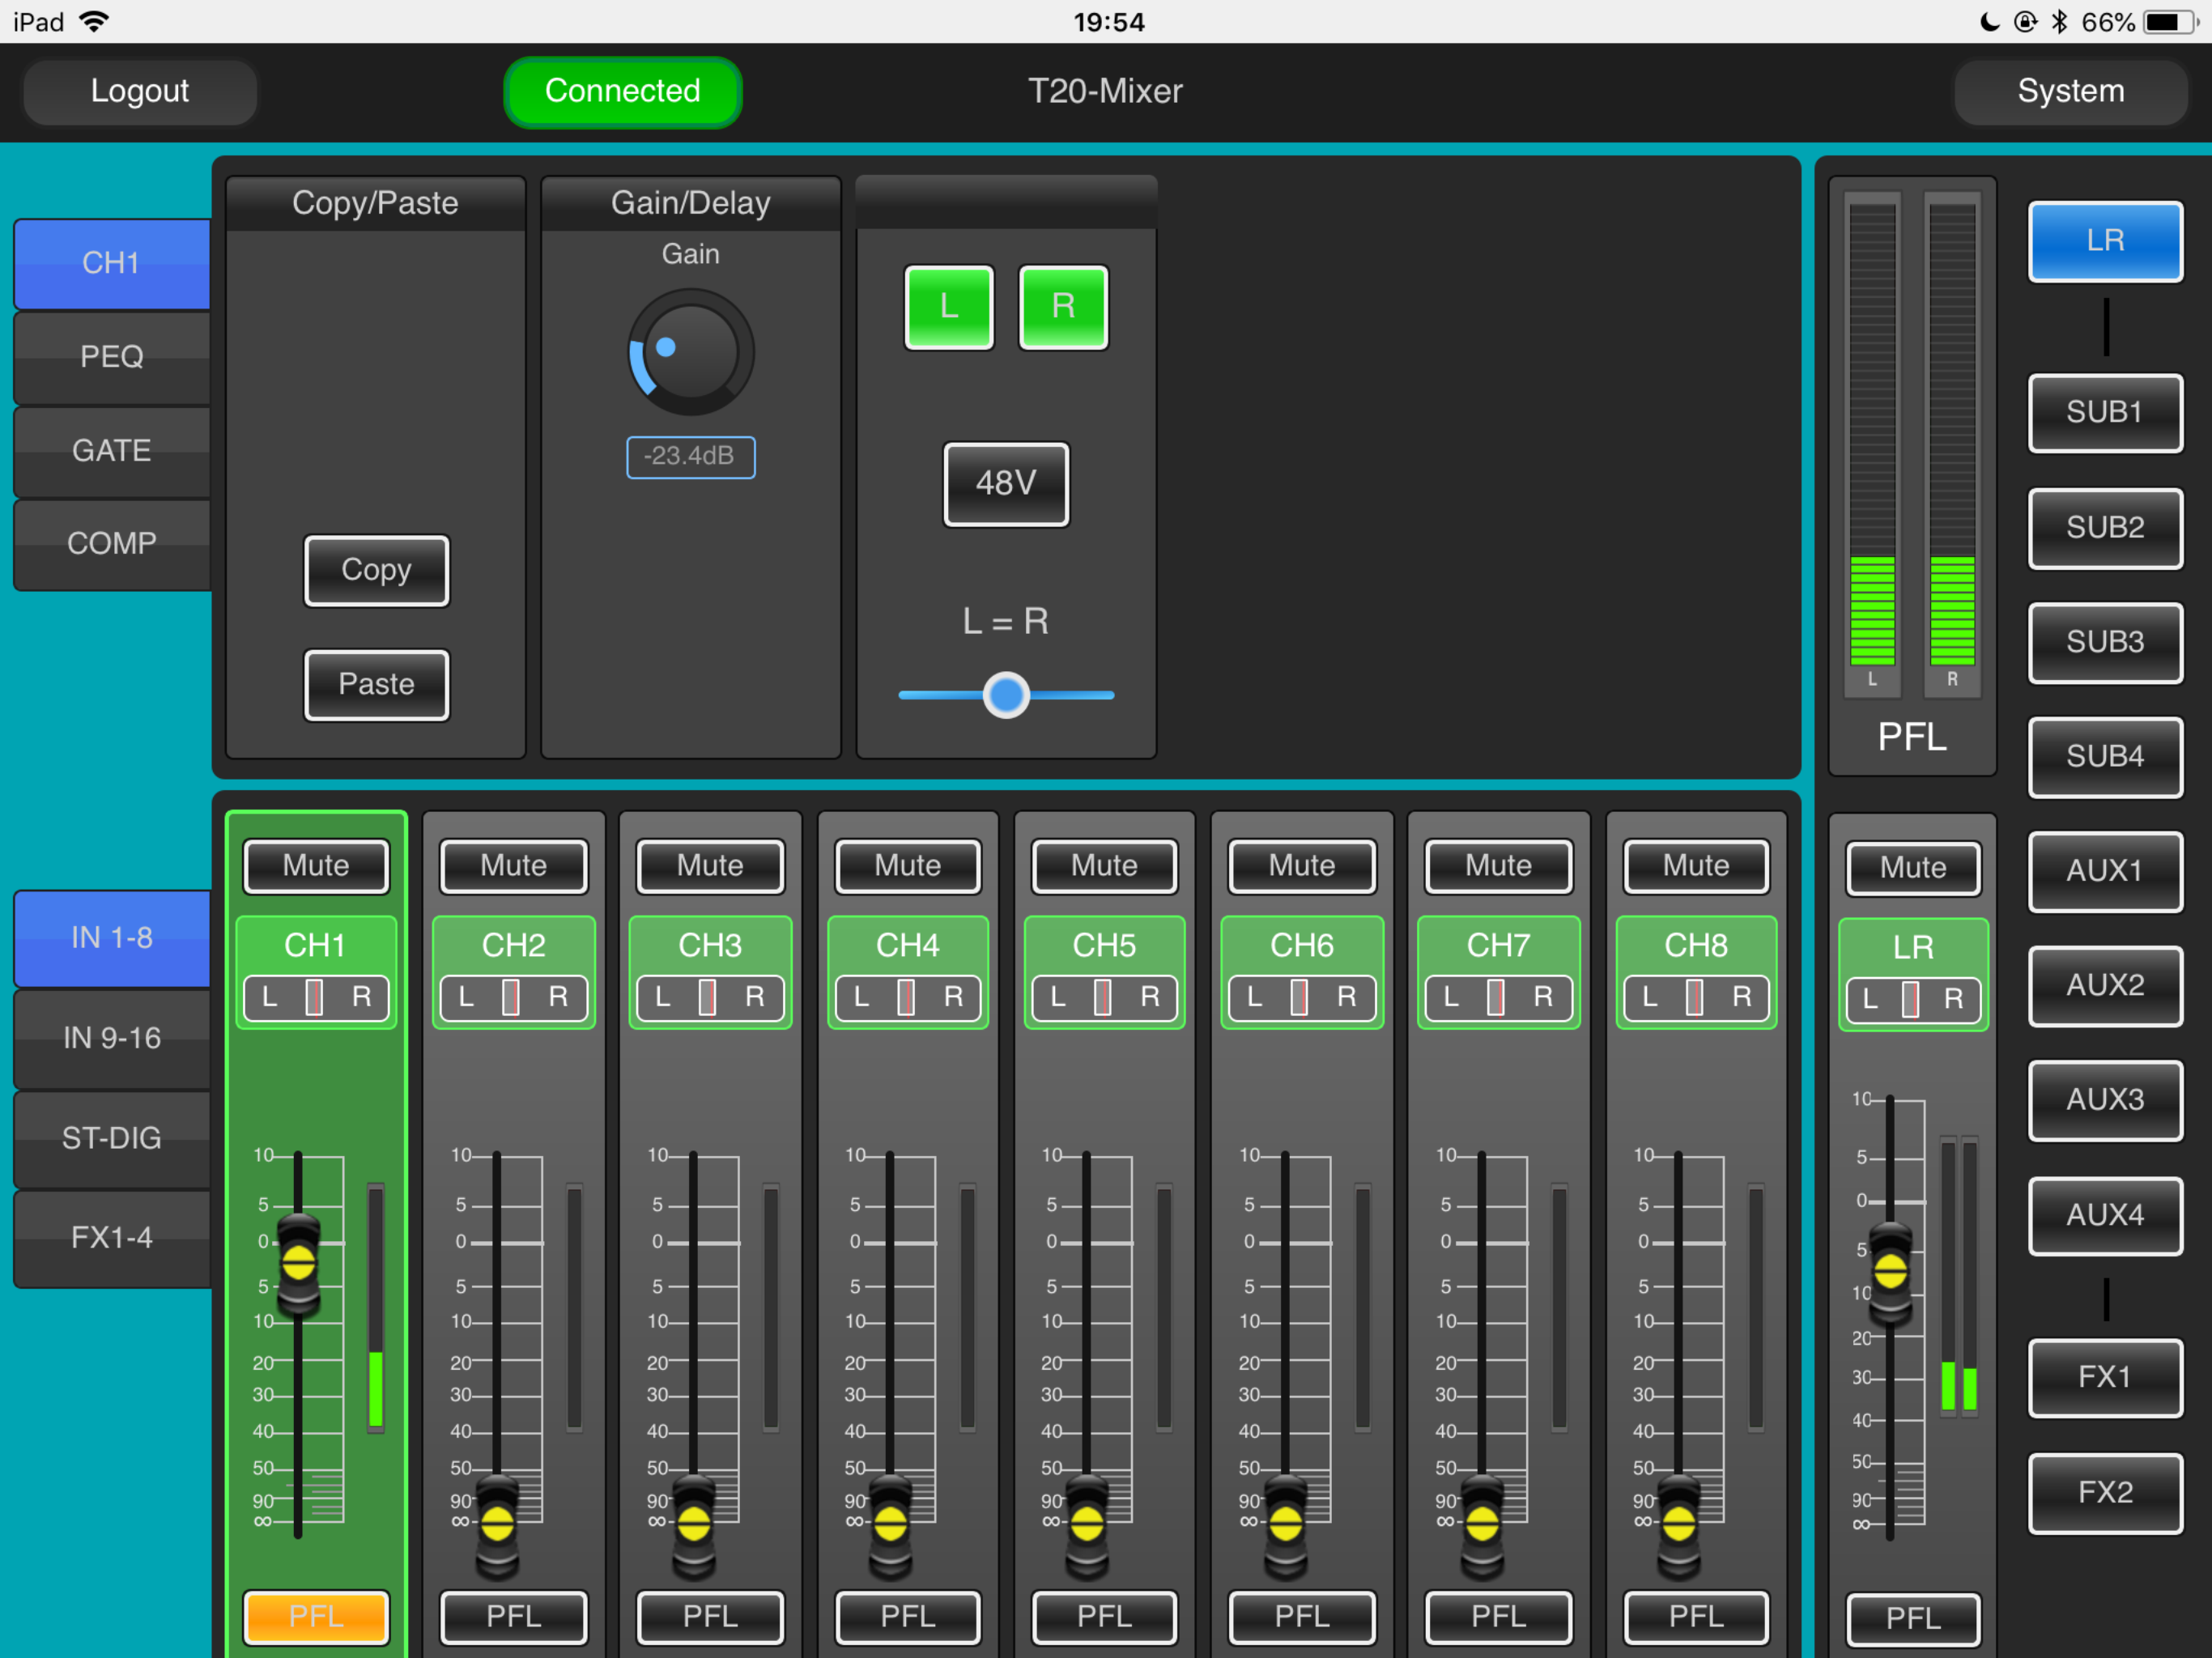Screen dimensions: 2212x1658
Task: Copy the channel settings
Action: point(376,570)
